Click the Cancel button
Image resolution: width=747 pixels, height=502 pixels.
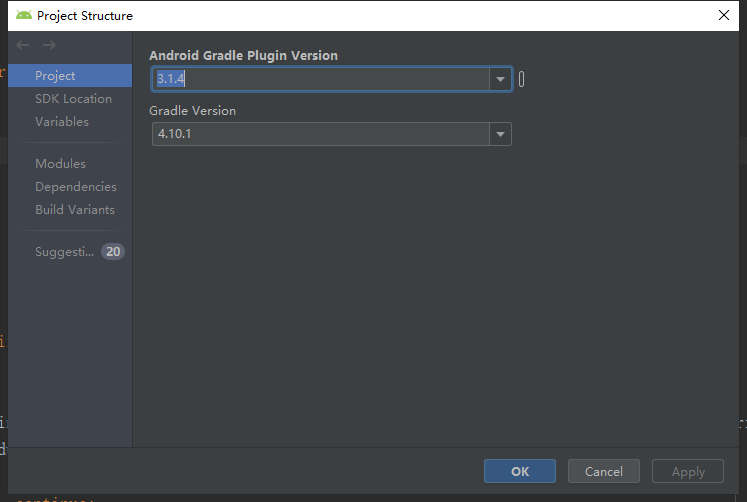pos(604,471)
